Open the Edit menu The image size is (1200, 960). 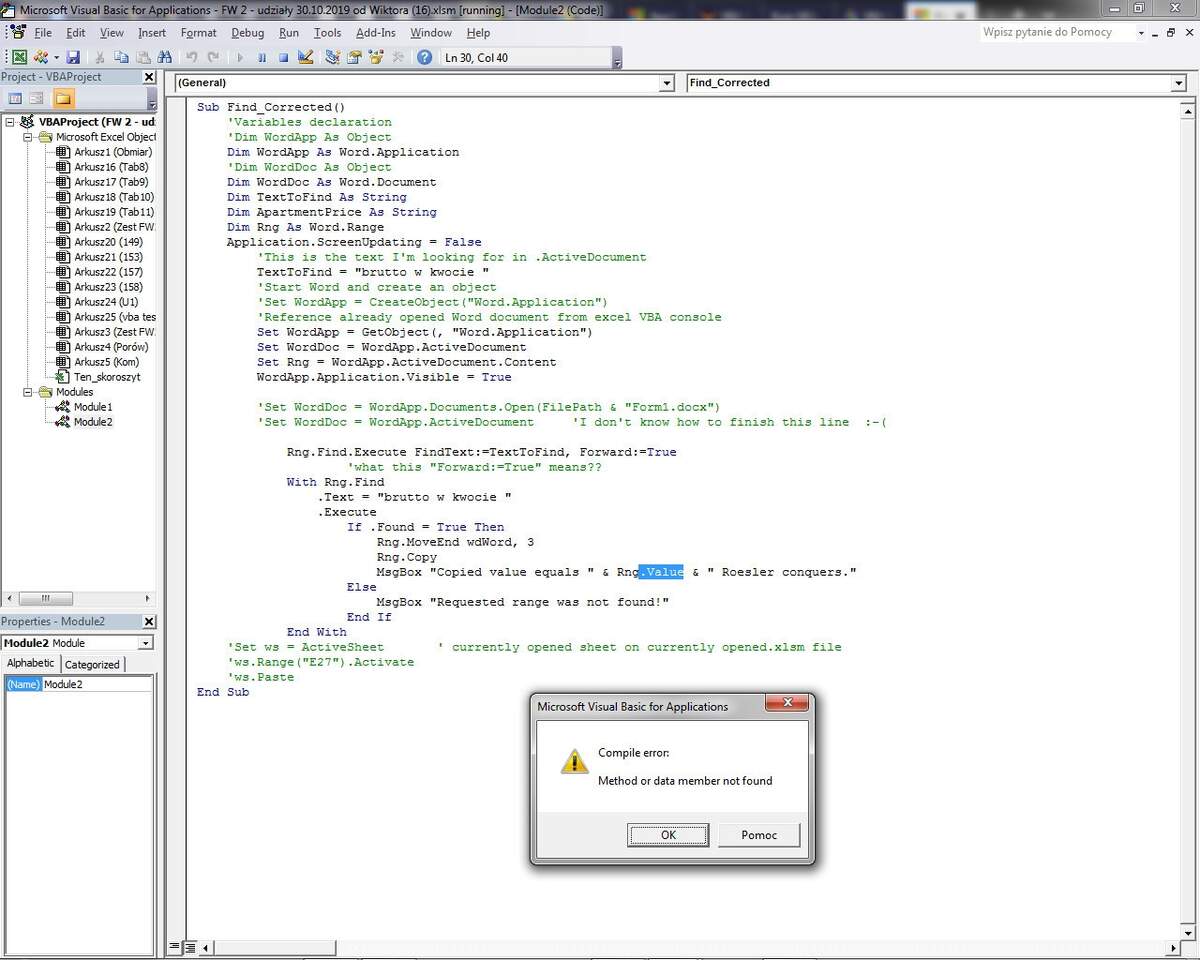tap(75, 33)
